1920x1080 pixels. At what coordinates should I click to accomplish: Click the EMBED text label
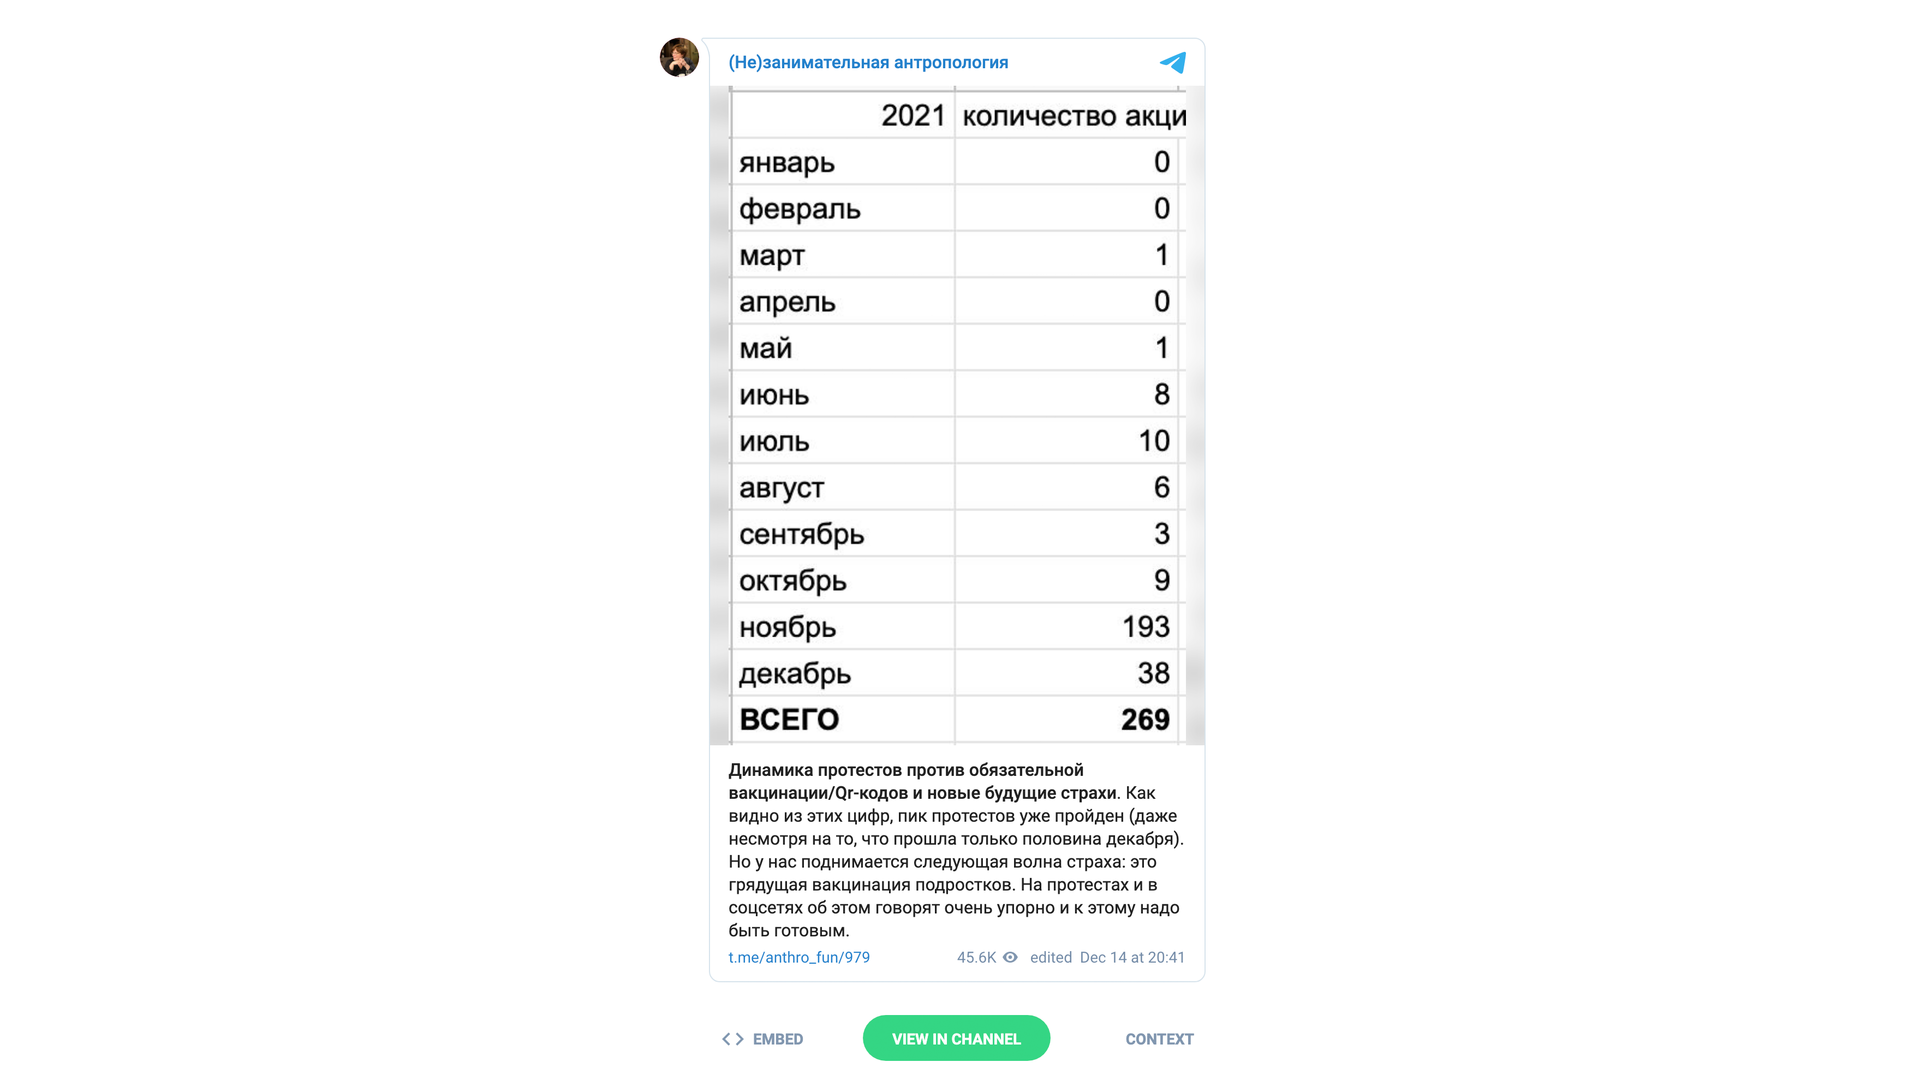coord(778,1039)
